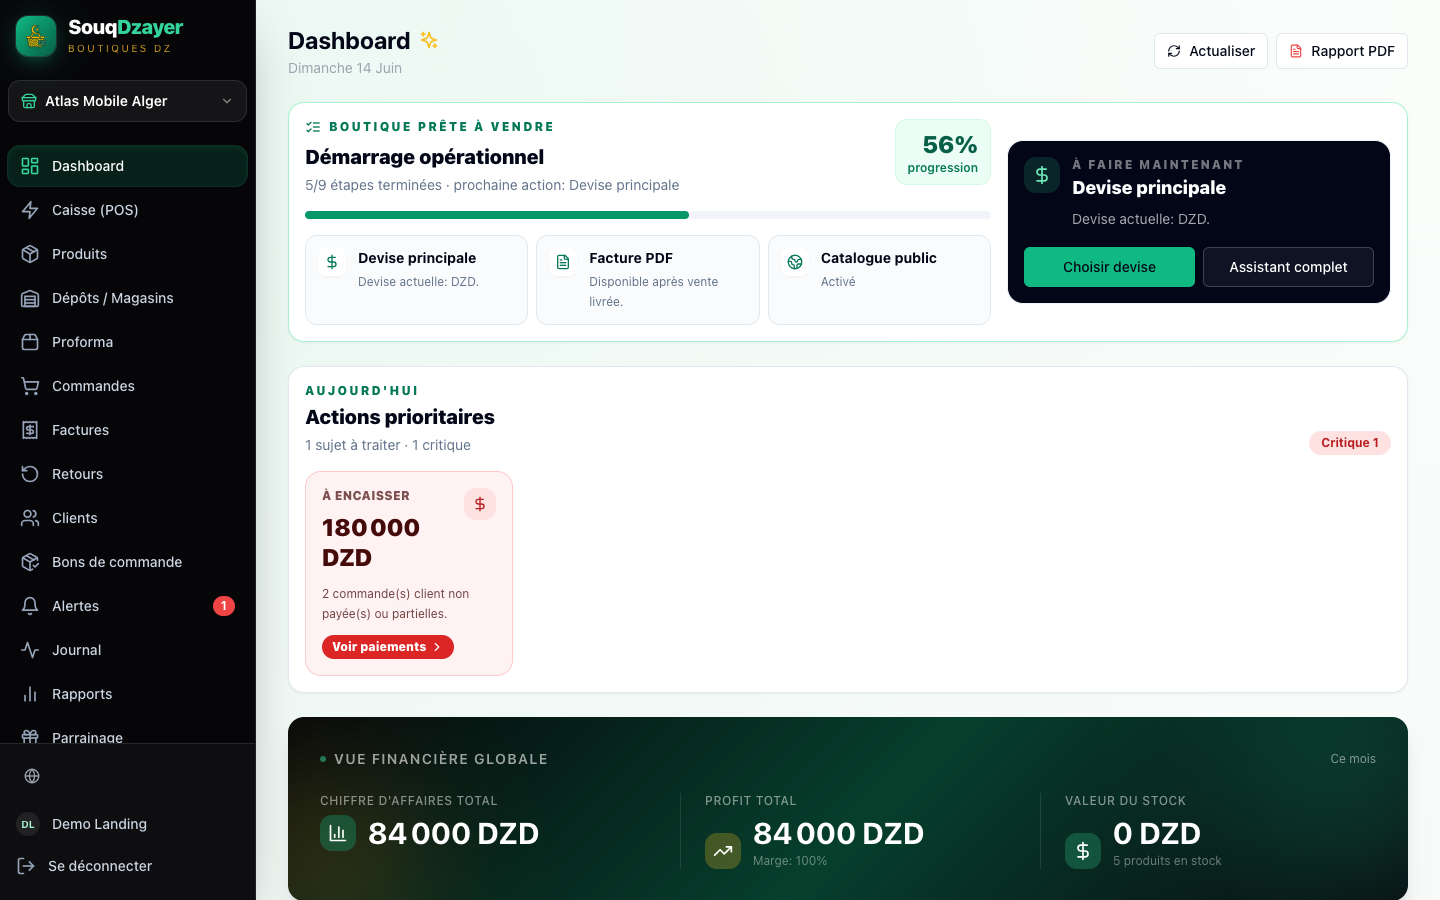Click the gift icon for Parrainage
The width and height of the screenshot is (1440, 900).
[30, 737]
